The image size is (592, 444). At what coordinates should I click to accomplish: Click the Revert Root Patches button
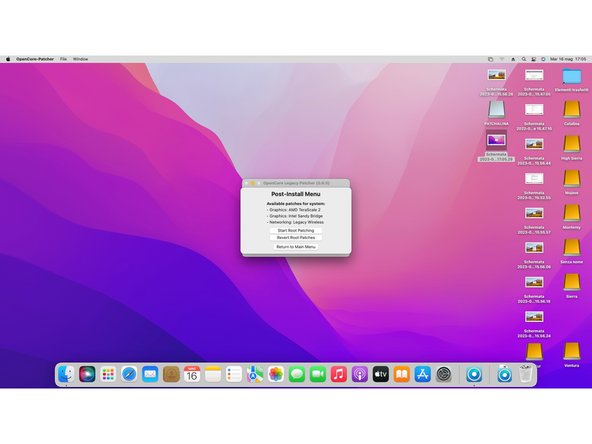coord(296,237)
